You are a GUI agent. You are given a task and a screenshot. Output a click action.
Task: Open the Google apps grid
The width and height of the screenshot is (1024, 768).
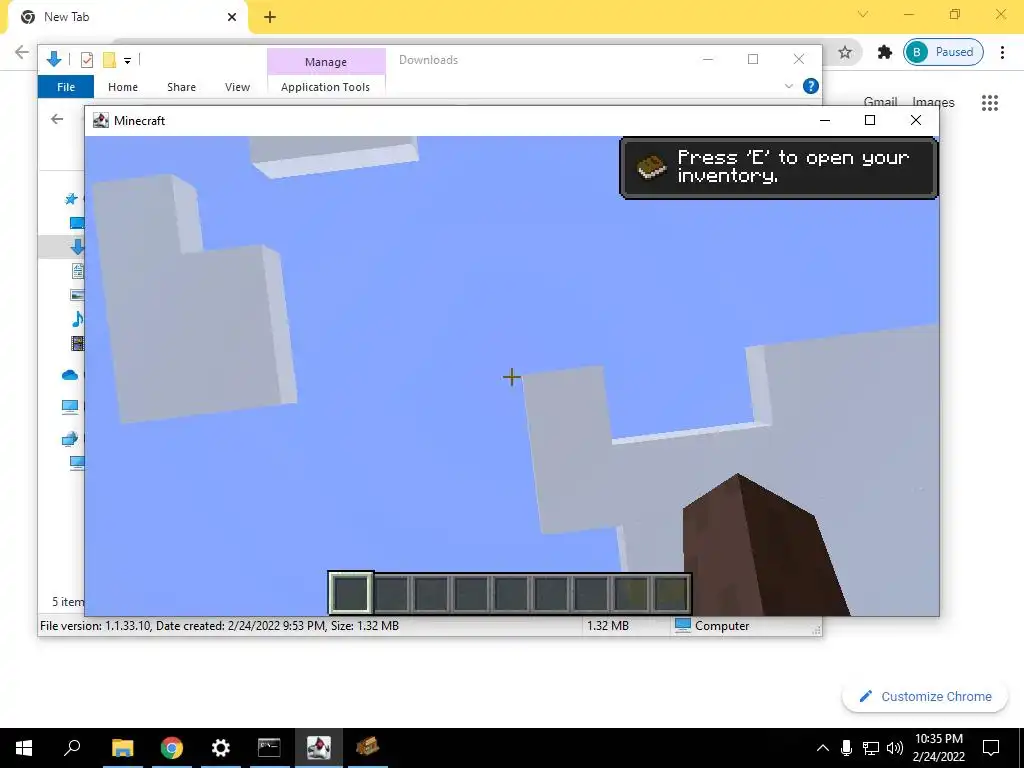point(989,103)
